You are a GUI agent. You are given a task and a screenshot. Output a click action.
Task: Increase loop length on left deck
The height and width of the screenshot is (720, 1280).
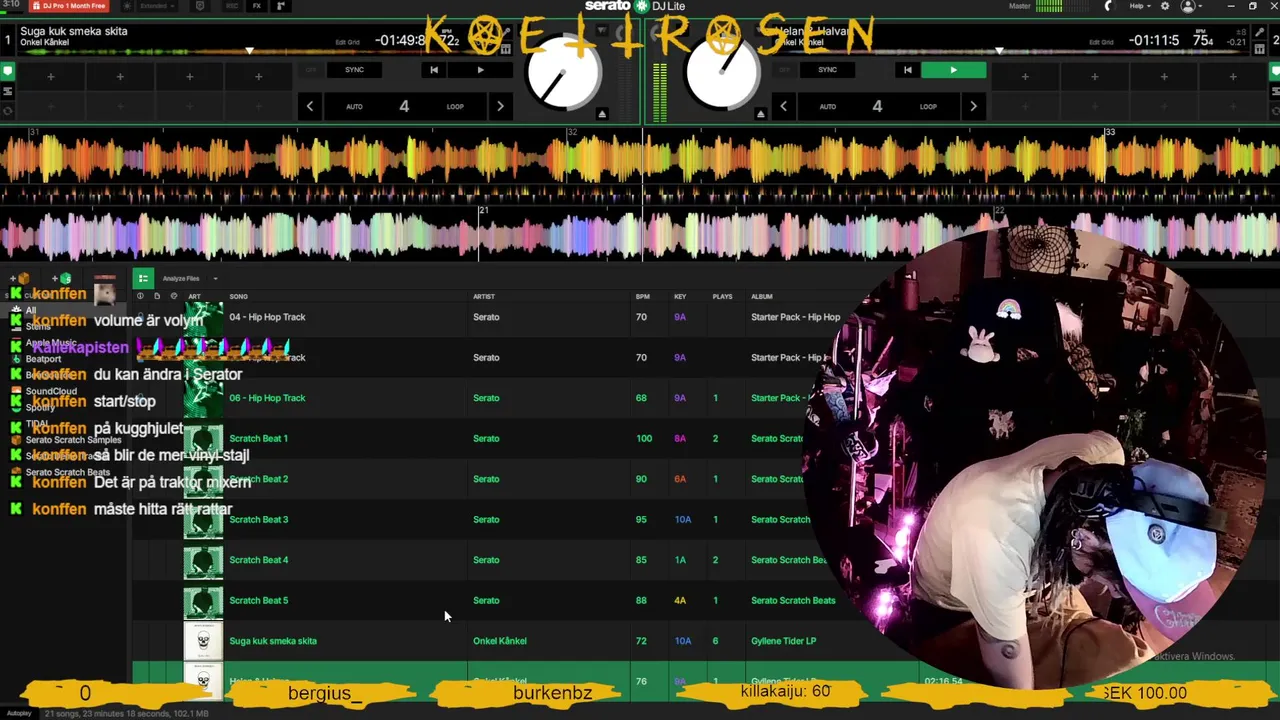(x=500, y=106)
